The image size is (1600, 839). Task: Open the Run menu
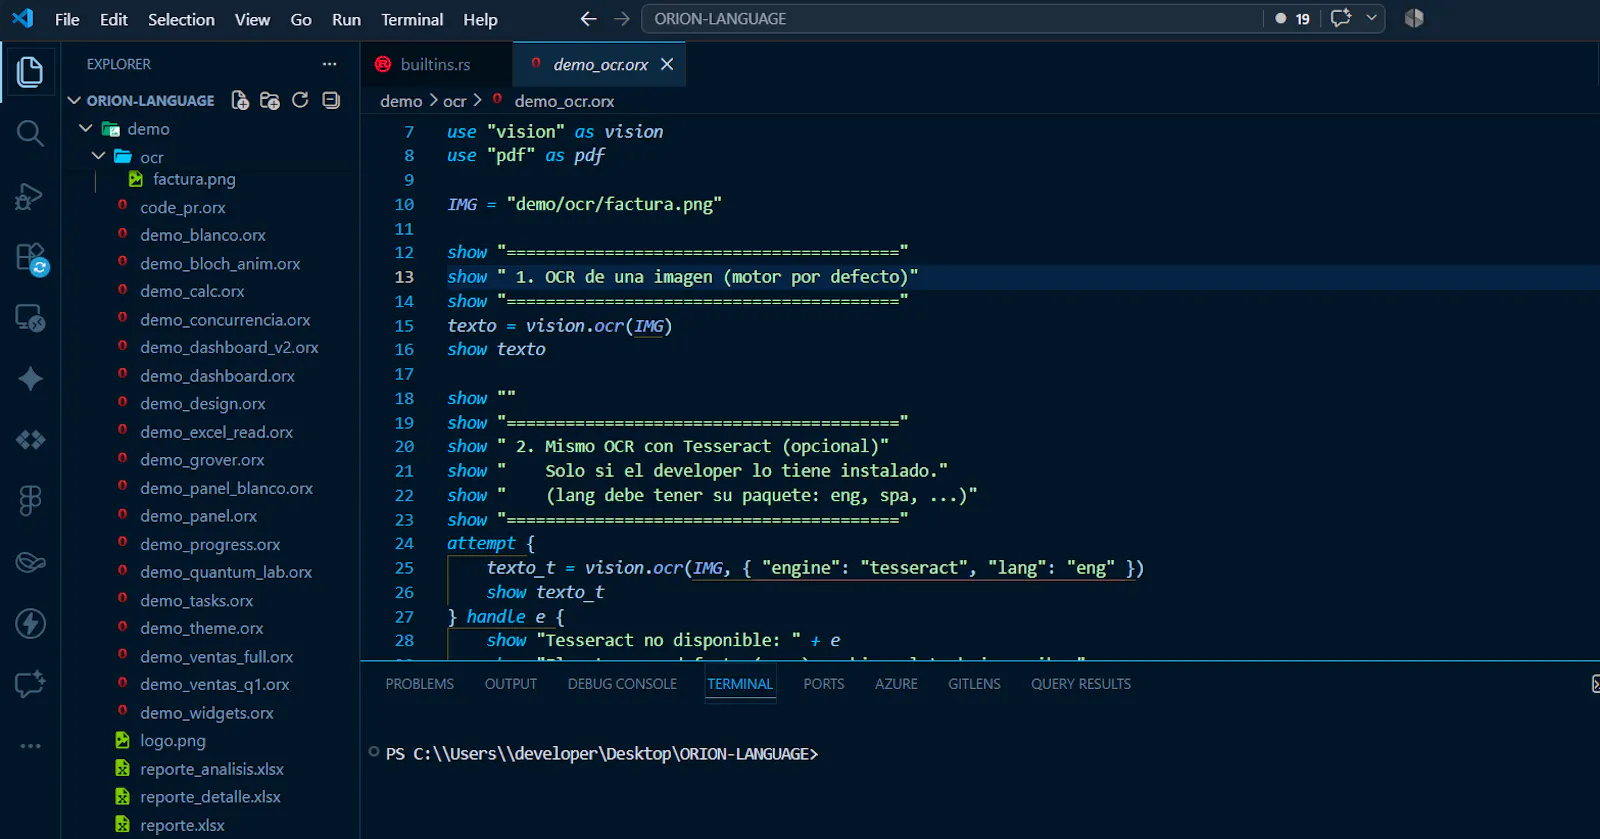[x=346, y=19]
